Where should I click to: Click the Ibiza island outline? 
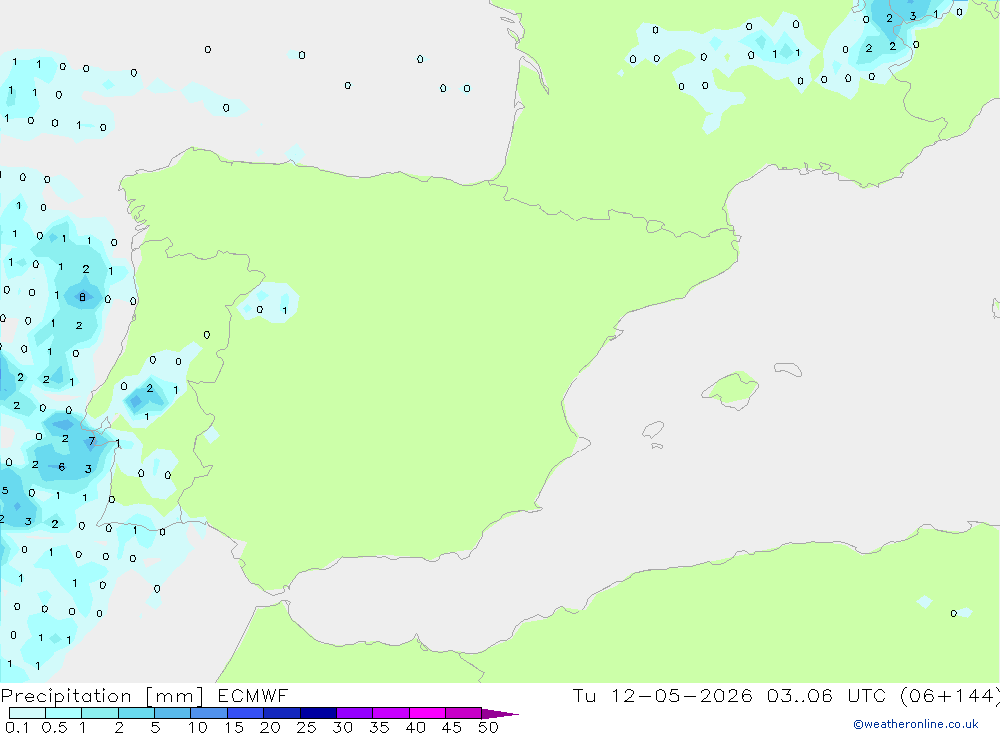coord(653,430)
